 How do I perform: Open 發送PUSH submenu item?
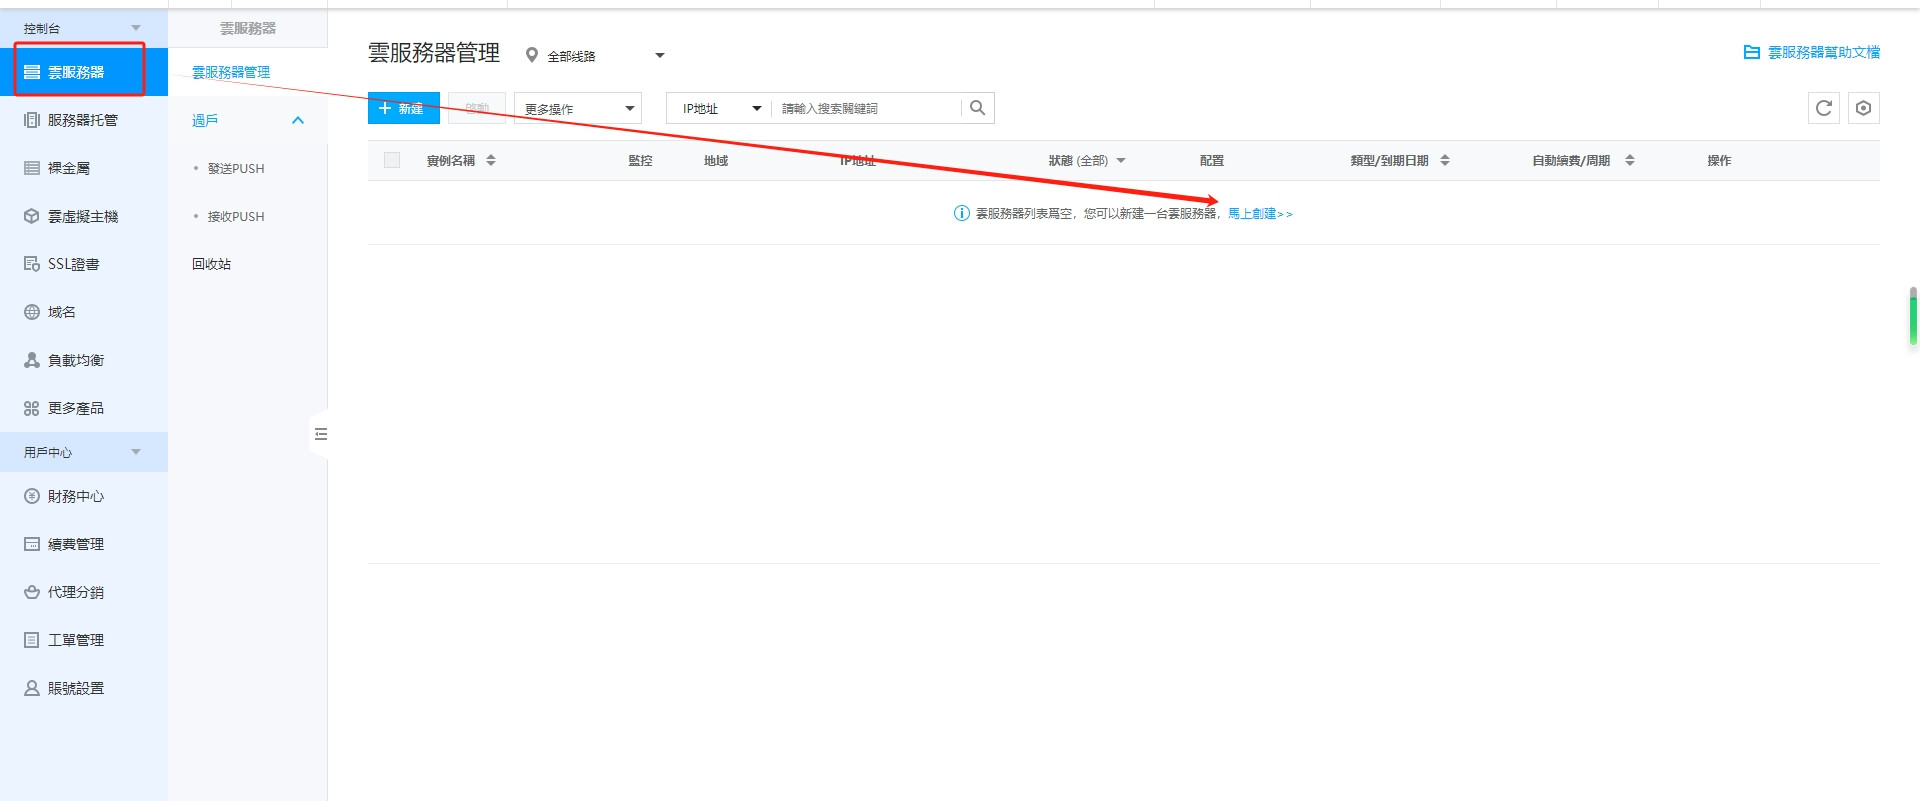pyautogui.click(x=236, y=168)
